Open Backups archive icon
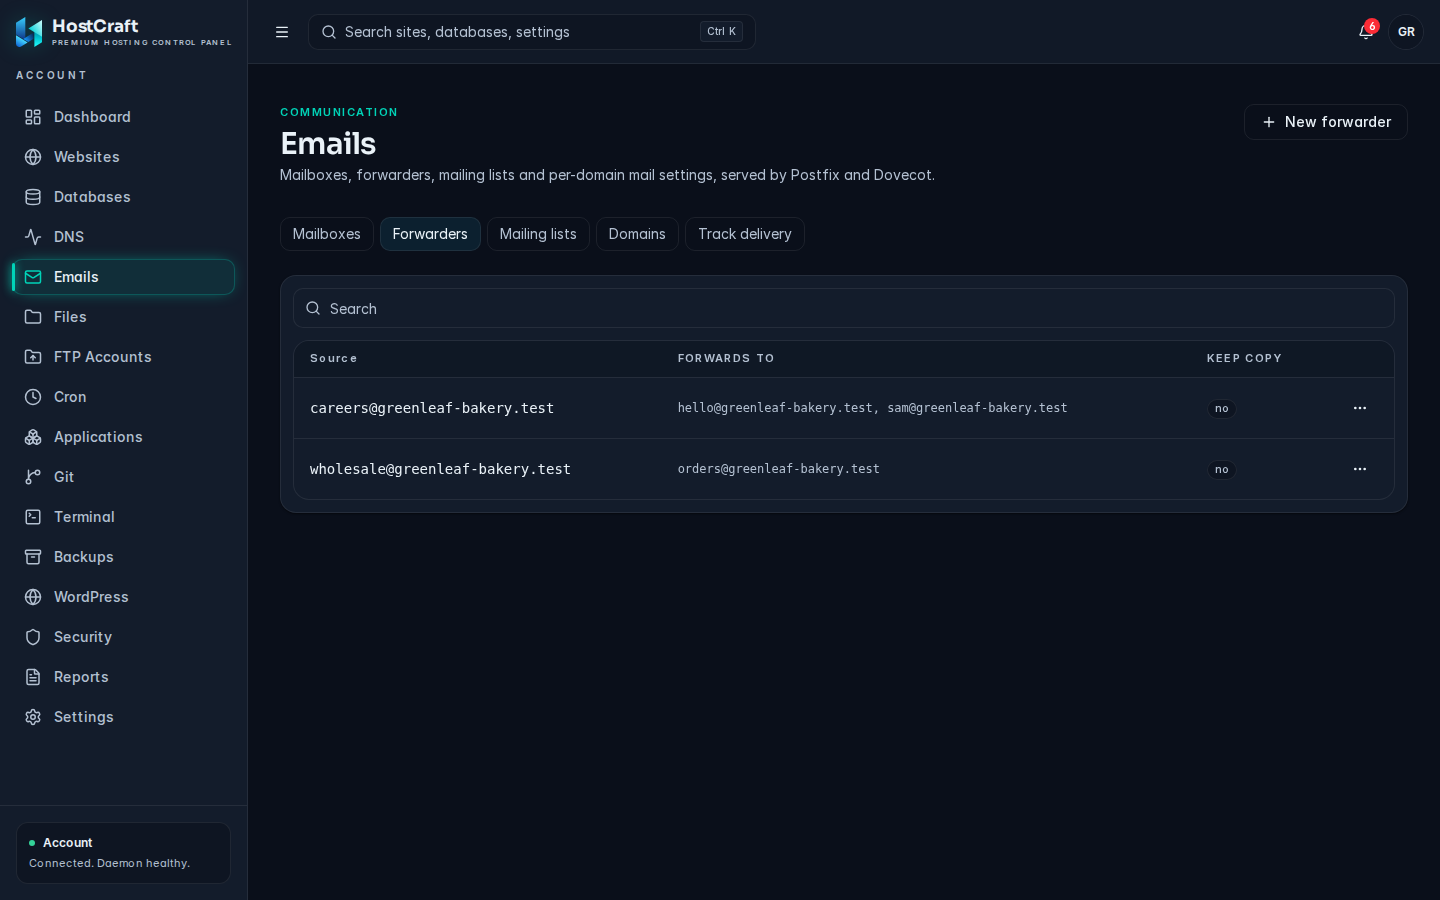This screenshot has width=1440, height=900. click(33, 557)
